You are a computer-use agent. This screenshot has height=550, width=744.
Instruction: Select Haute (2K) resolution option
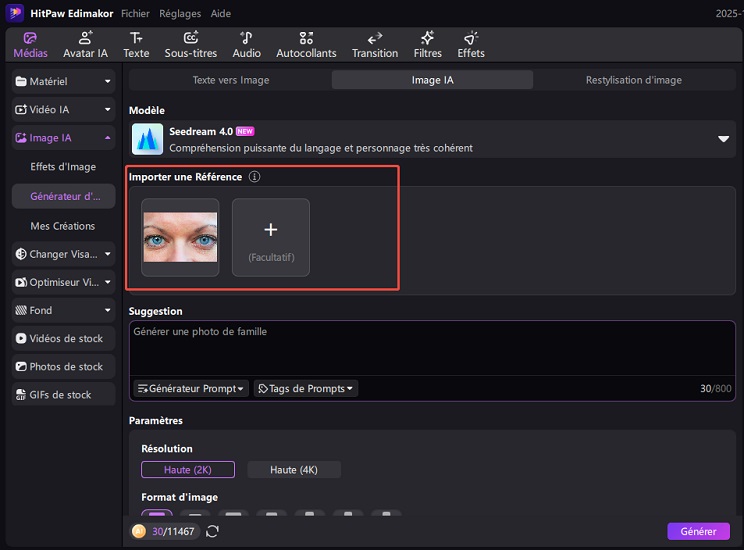tap(188, 470)
